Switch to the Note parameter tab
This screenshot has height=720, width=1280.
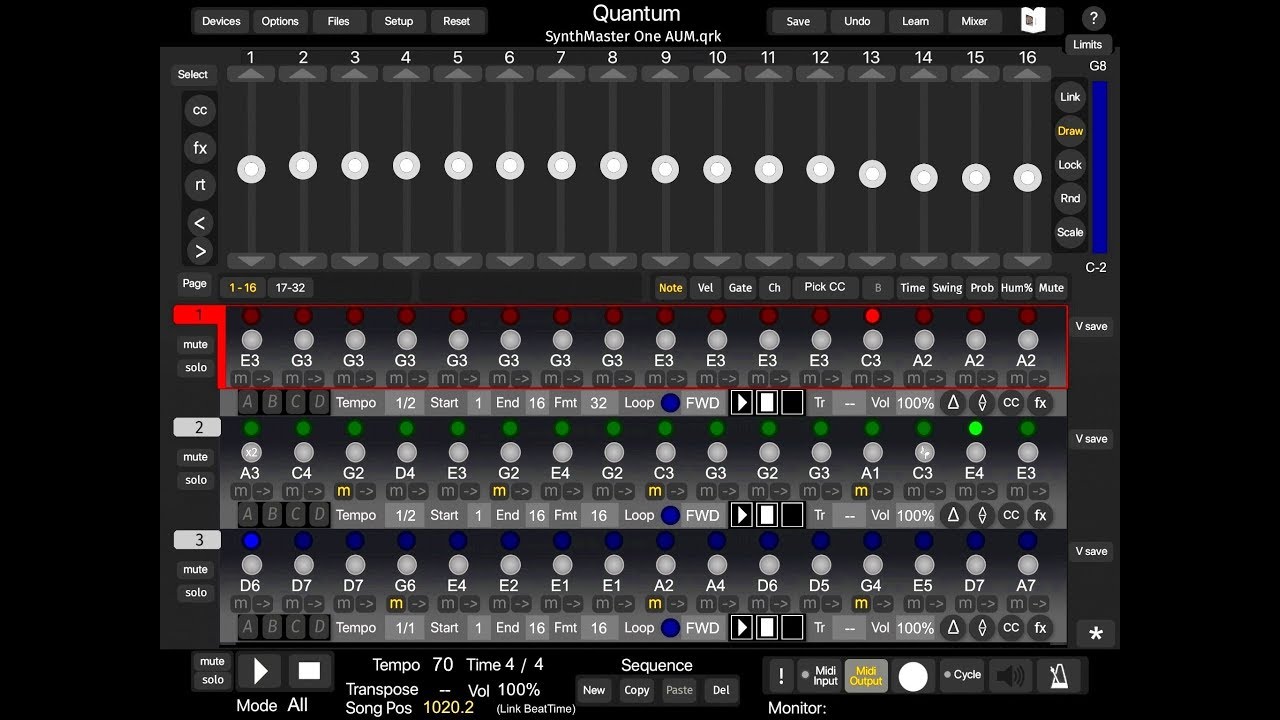(x=671, y=287)
